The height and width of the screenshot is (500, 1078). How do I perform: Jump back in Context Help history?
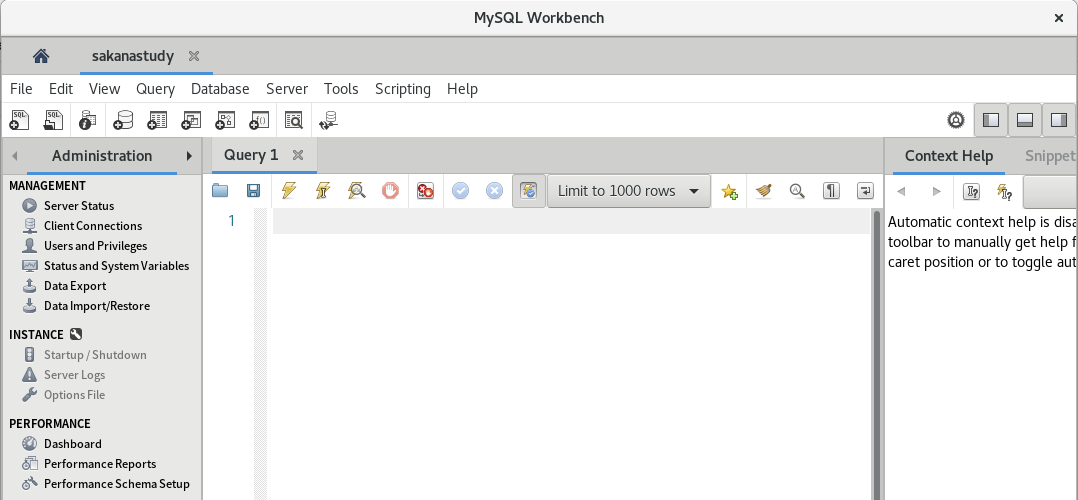point(901,191)
